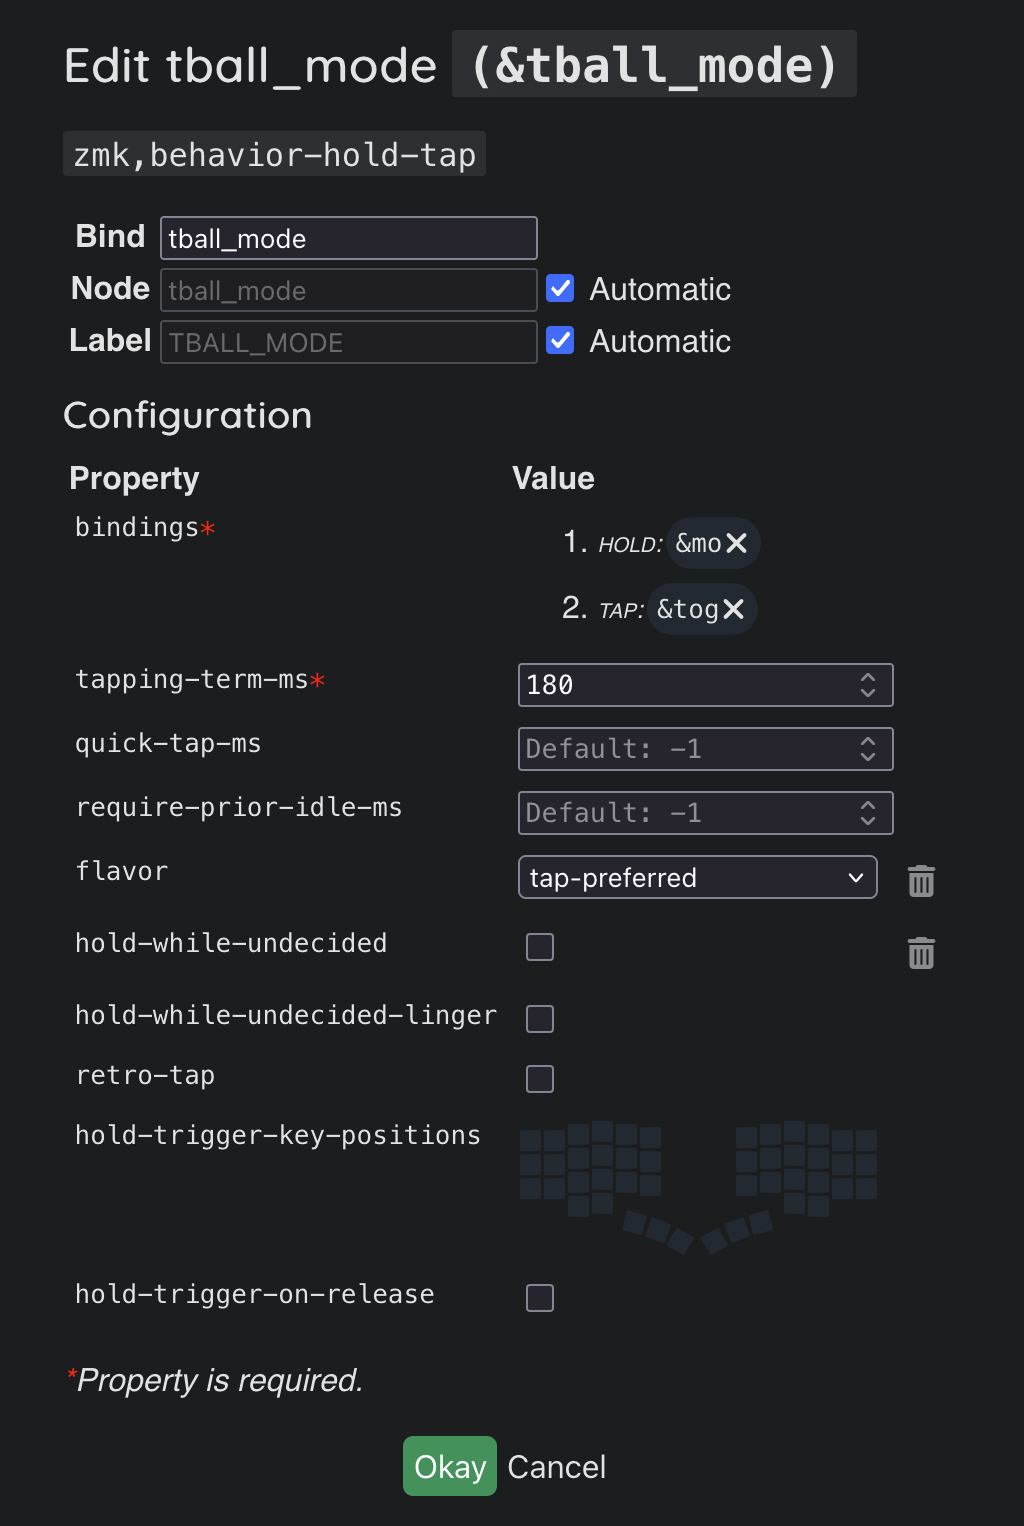Uncheck Automatic for the Label field
The image size is (1024, 1526).
[x=560, y=341]
